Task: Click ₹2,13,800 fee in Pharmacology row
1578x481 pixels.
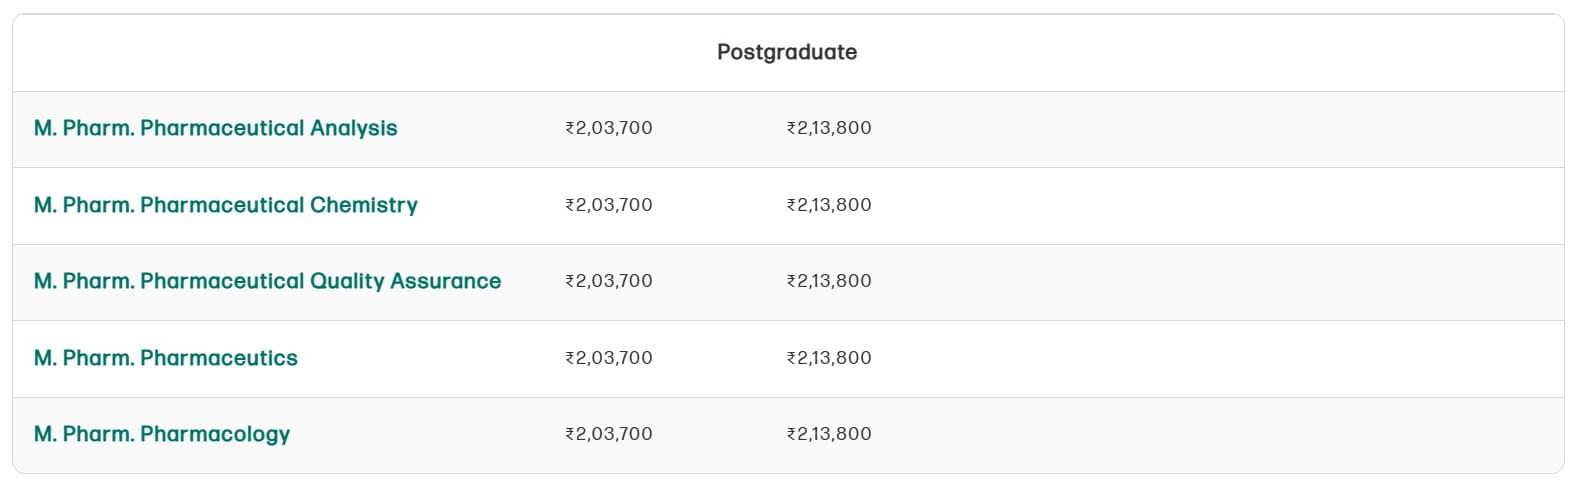Action: (829, 434)
